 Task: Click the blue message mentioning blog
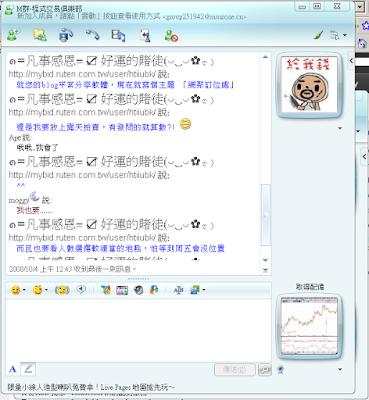pyautogui.click(x=125, y=85)
